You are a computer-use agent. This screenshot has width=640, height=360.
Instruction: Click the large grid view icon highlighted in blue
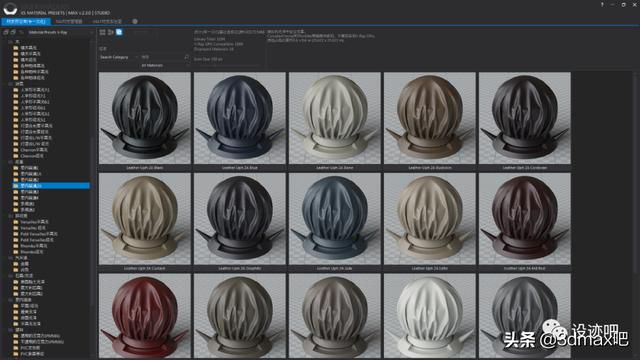(x=119, y=32)
